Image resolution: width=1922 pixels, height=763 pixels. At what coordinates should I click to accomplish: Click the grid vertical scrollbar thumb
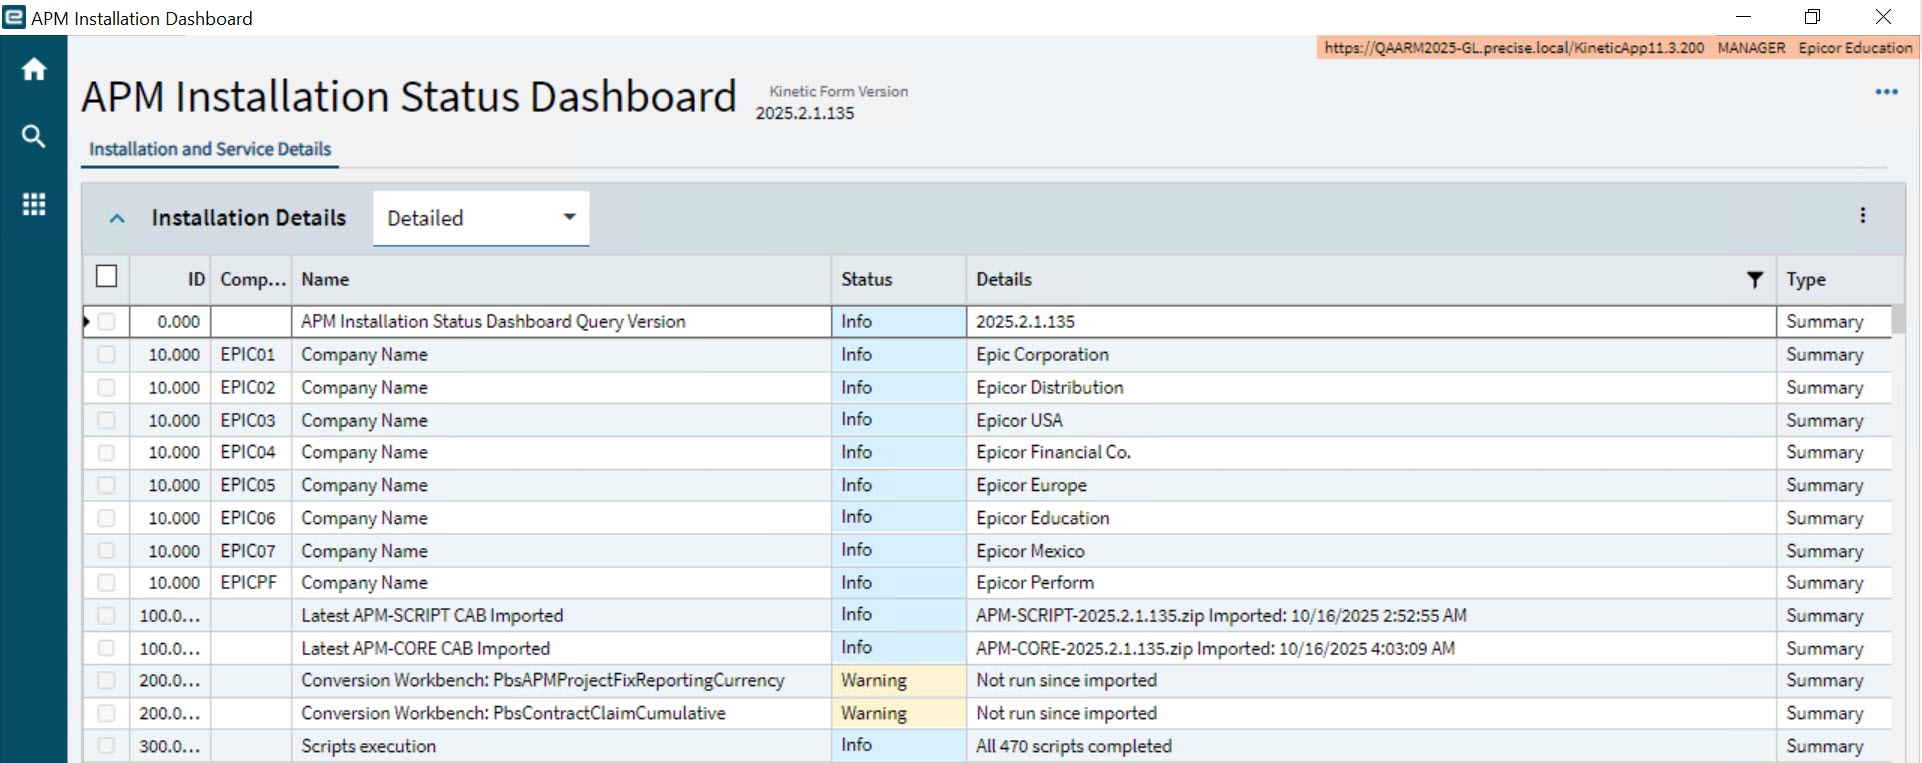(x=1898, y=320)
